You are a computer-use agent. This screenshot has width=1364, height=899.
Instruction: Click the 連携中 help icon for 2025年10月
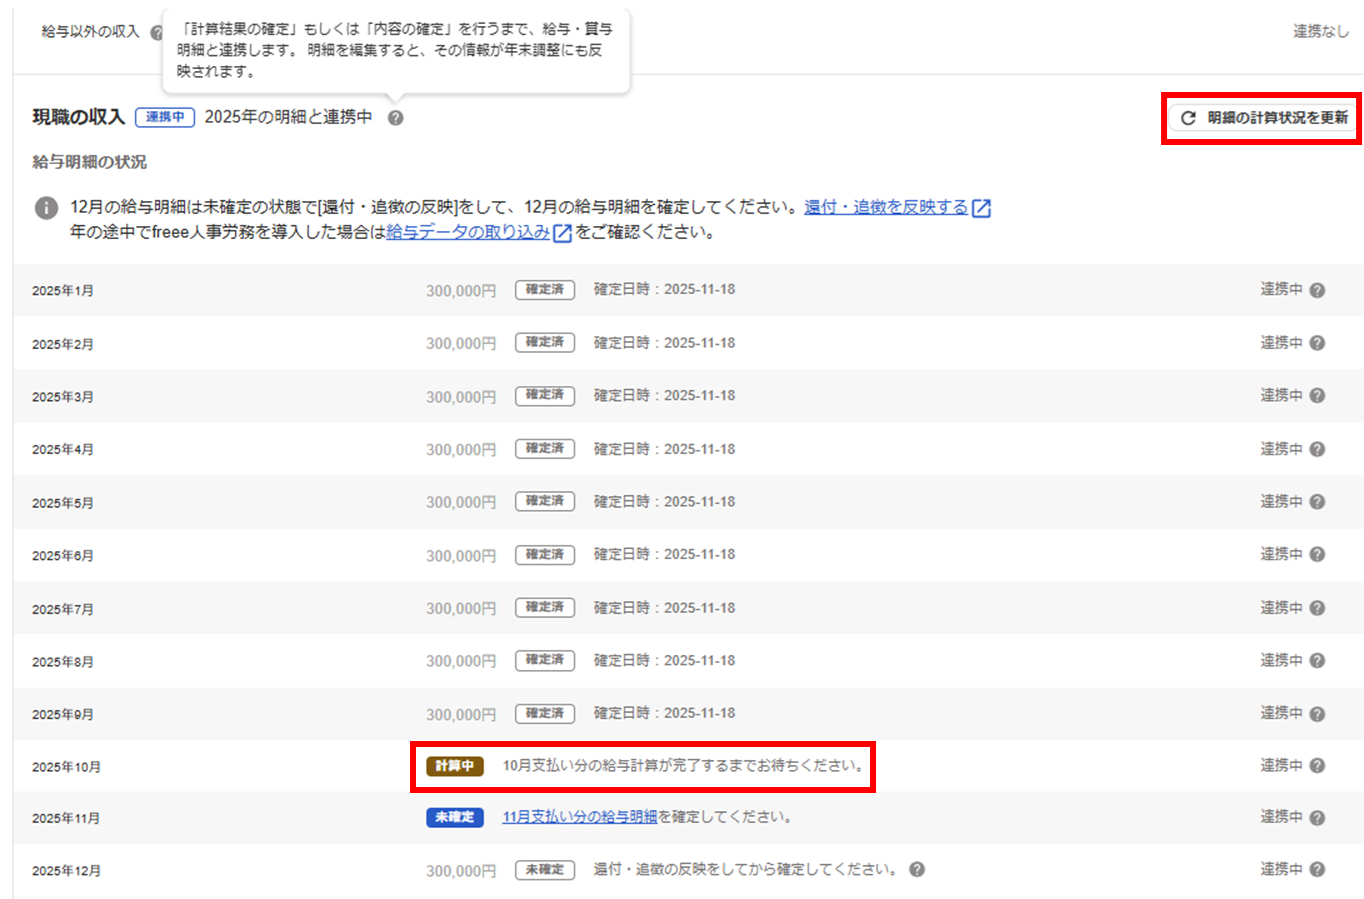[1317, 766]
